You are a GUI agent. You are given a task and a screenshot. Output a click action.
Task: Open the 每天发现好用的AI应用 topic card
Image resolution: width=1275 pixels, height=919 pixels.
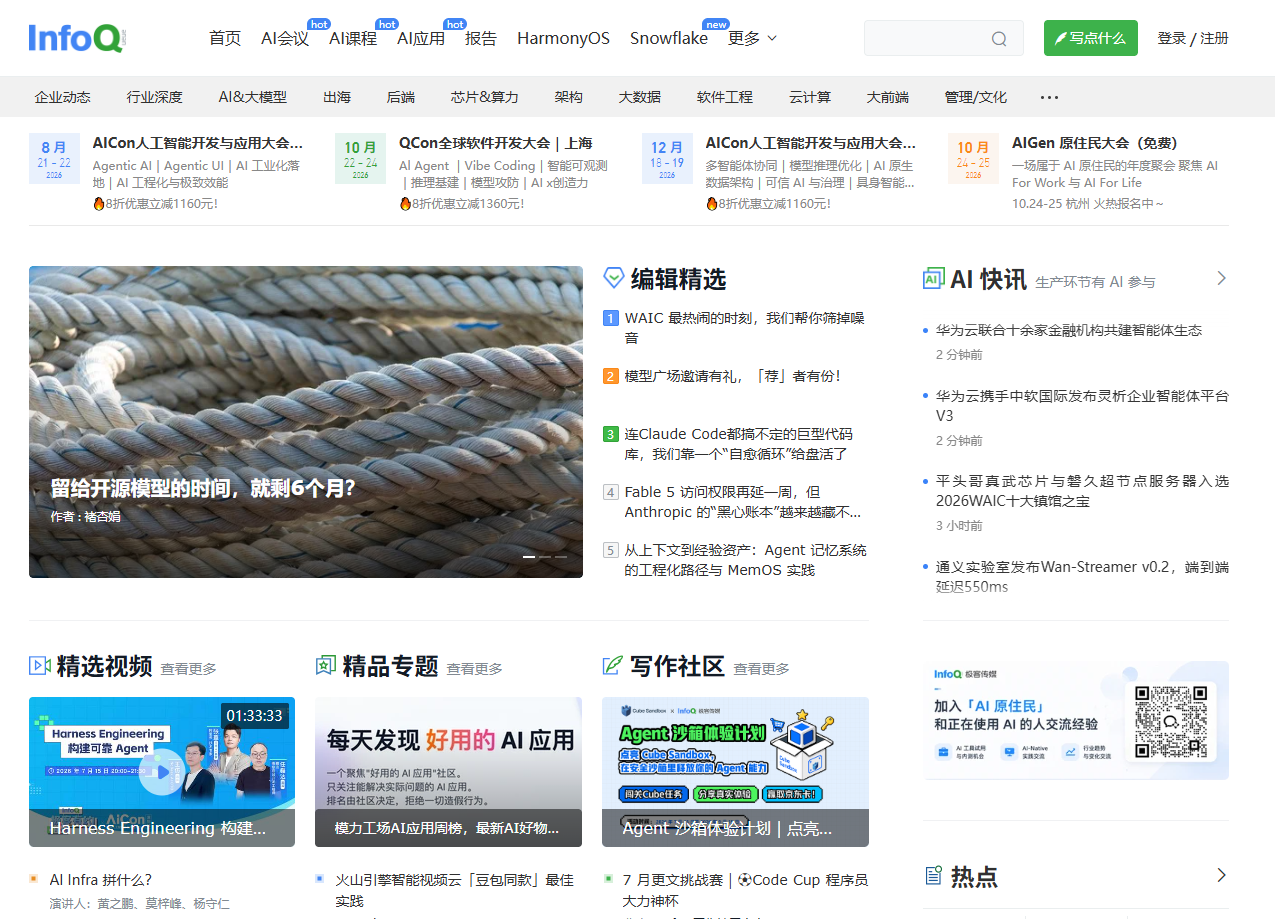[x=448, y=772]
